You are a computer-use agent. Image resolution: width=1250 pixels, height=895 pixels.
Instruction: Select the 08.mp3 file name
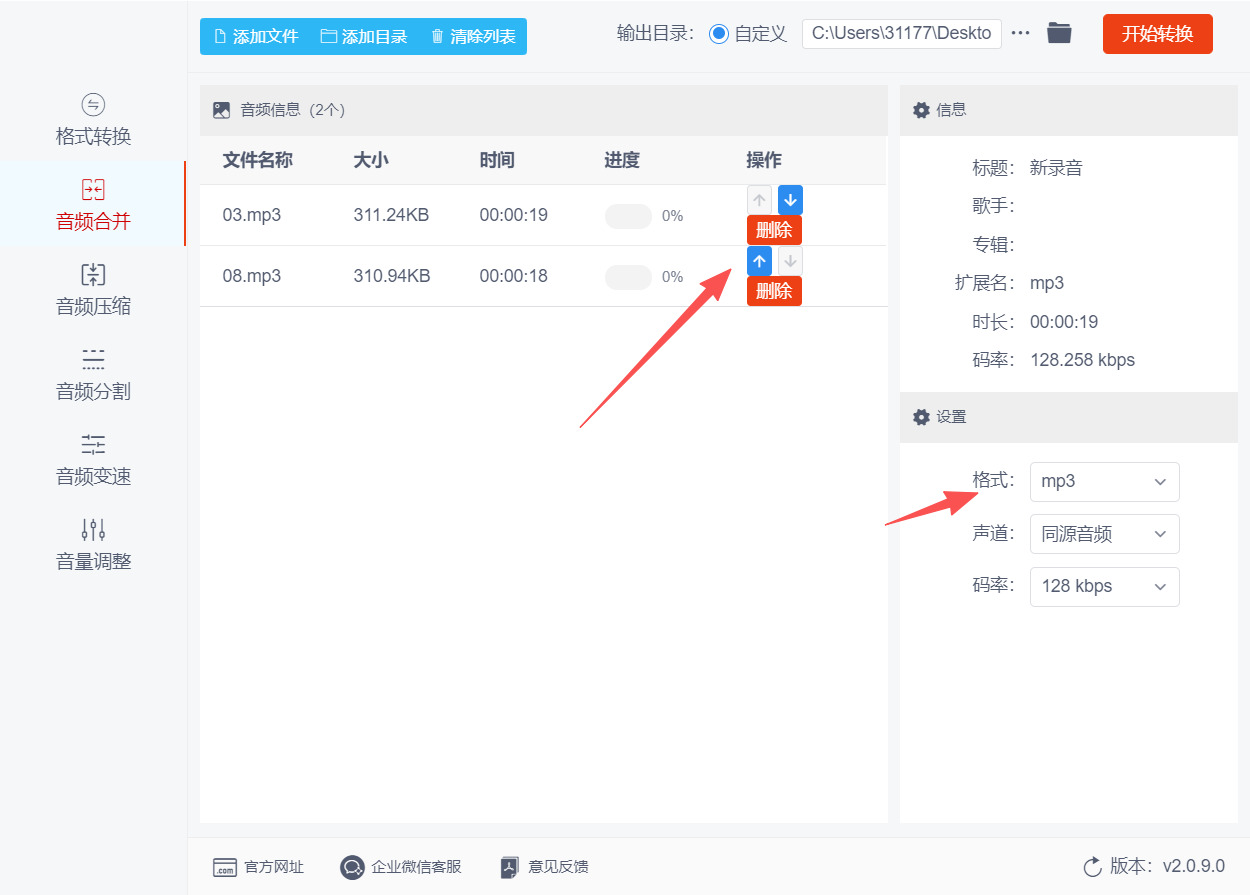(251, 276)
